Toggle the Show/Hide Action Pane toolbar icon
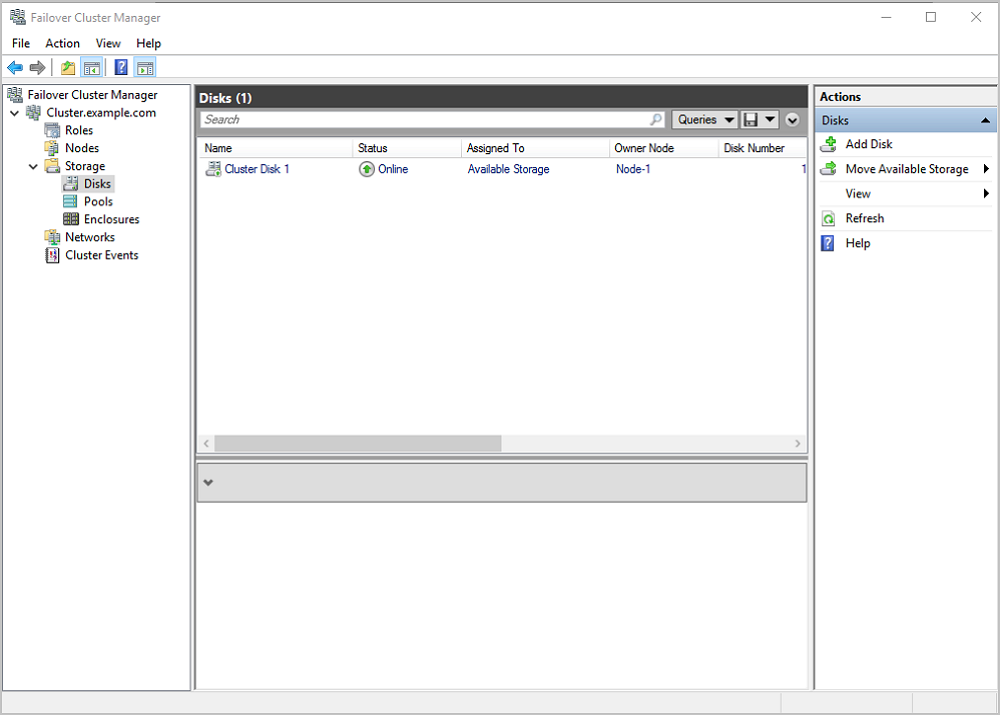Viewport: 1000px width, 715px height. (x=145, y=68)
